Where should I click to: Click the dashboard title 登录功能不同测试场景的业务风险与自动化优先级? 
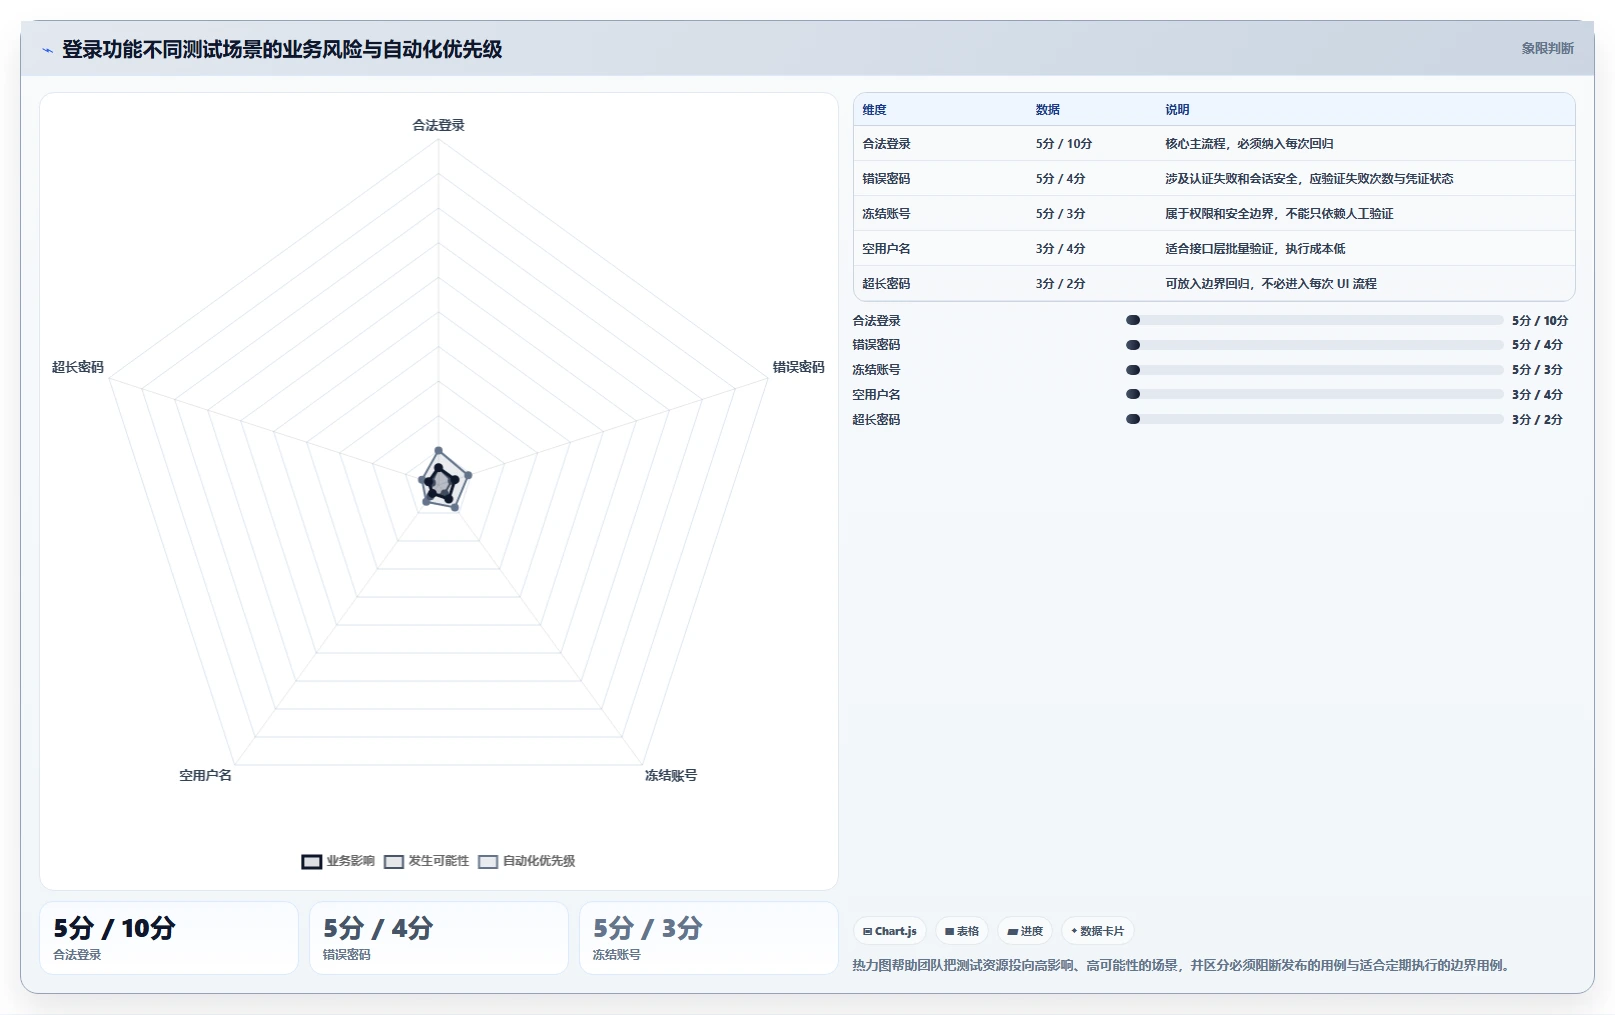[x=282, y=49]
